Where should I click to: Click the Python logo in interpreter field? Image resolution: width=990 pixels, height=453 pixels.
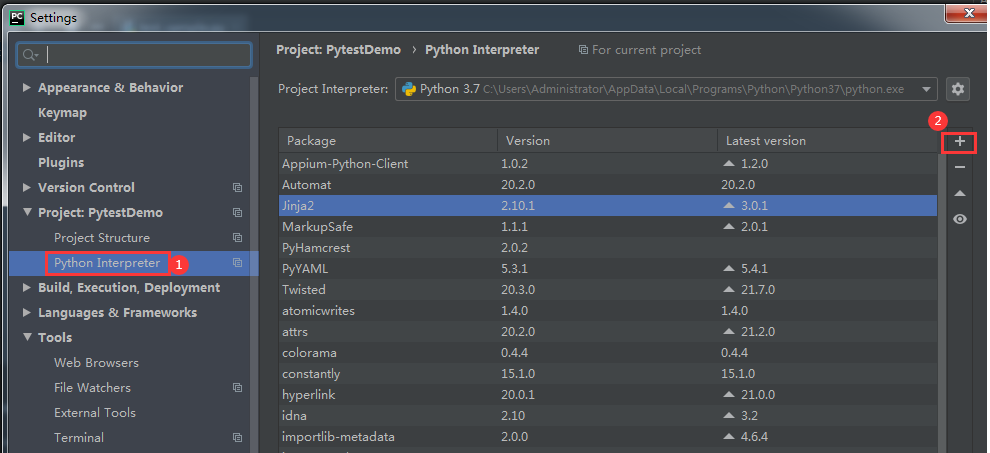click(x=409, y=89)
